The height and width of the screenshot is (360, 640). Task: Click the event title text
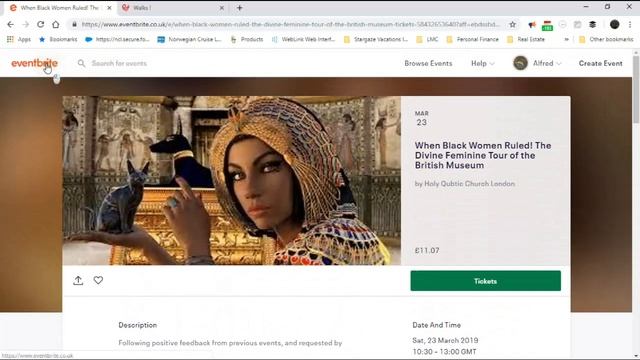(x=483, y=156)
